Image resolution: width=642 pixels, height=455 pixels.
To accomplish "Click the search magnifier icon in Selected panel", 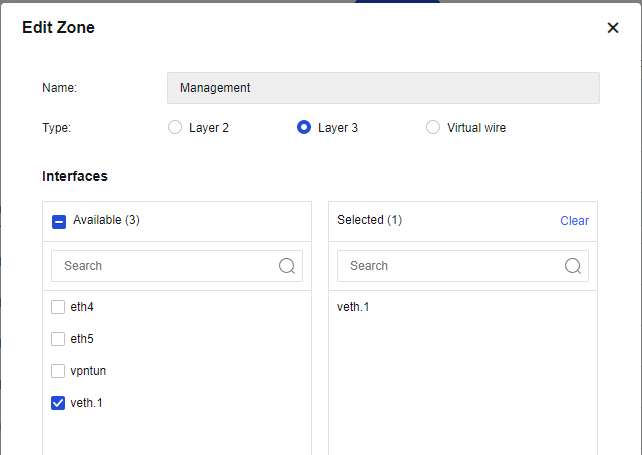I will tap(573, 266).
